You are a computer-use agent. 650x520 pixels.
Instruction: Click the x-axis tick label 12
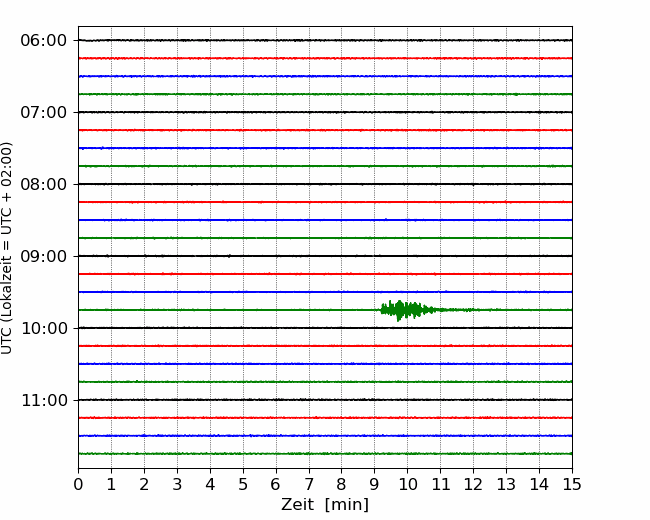tap(473, 484)
